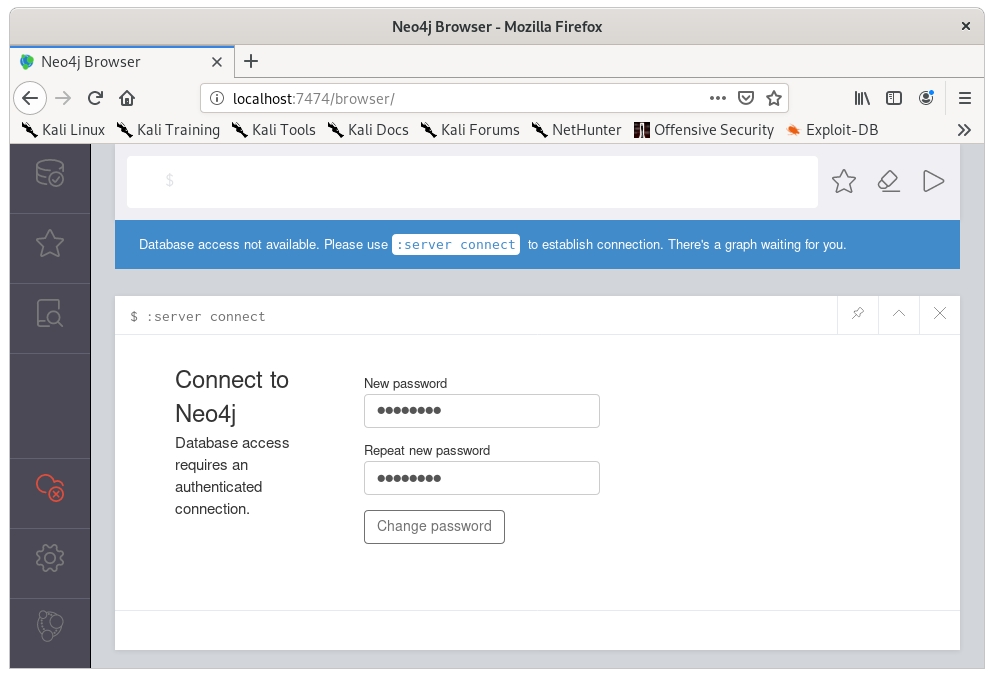Open Firefox hamburger menu
Screen dimensions: 994x678
pos(965,98)
